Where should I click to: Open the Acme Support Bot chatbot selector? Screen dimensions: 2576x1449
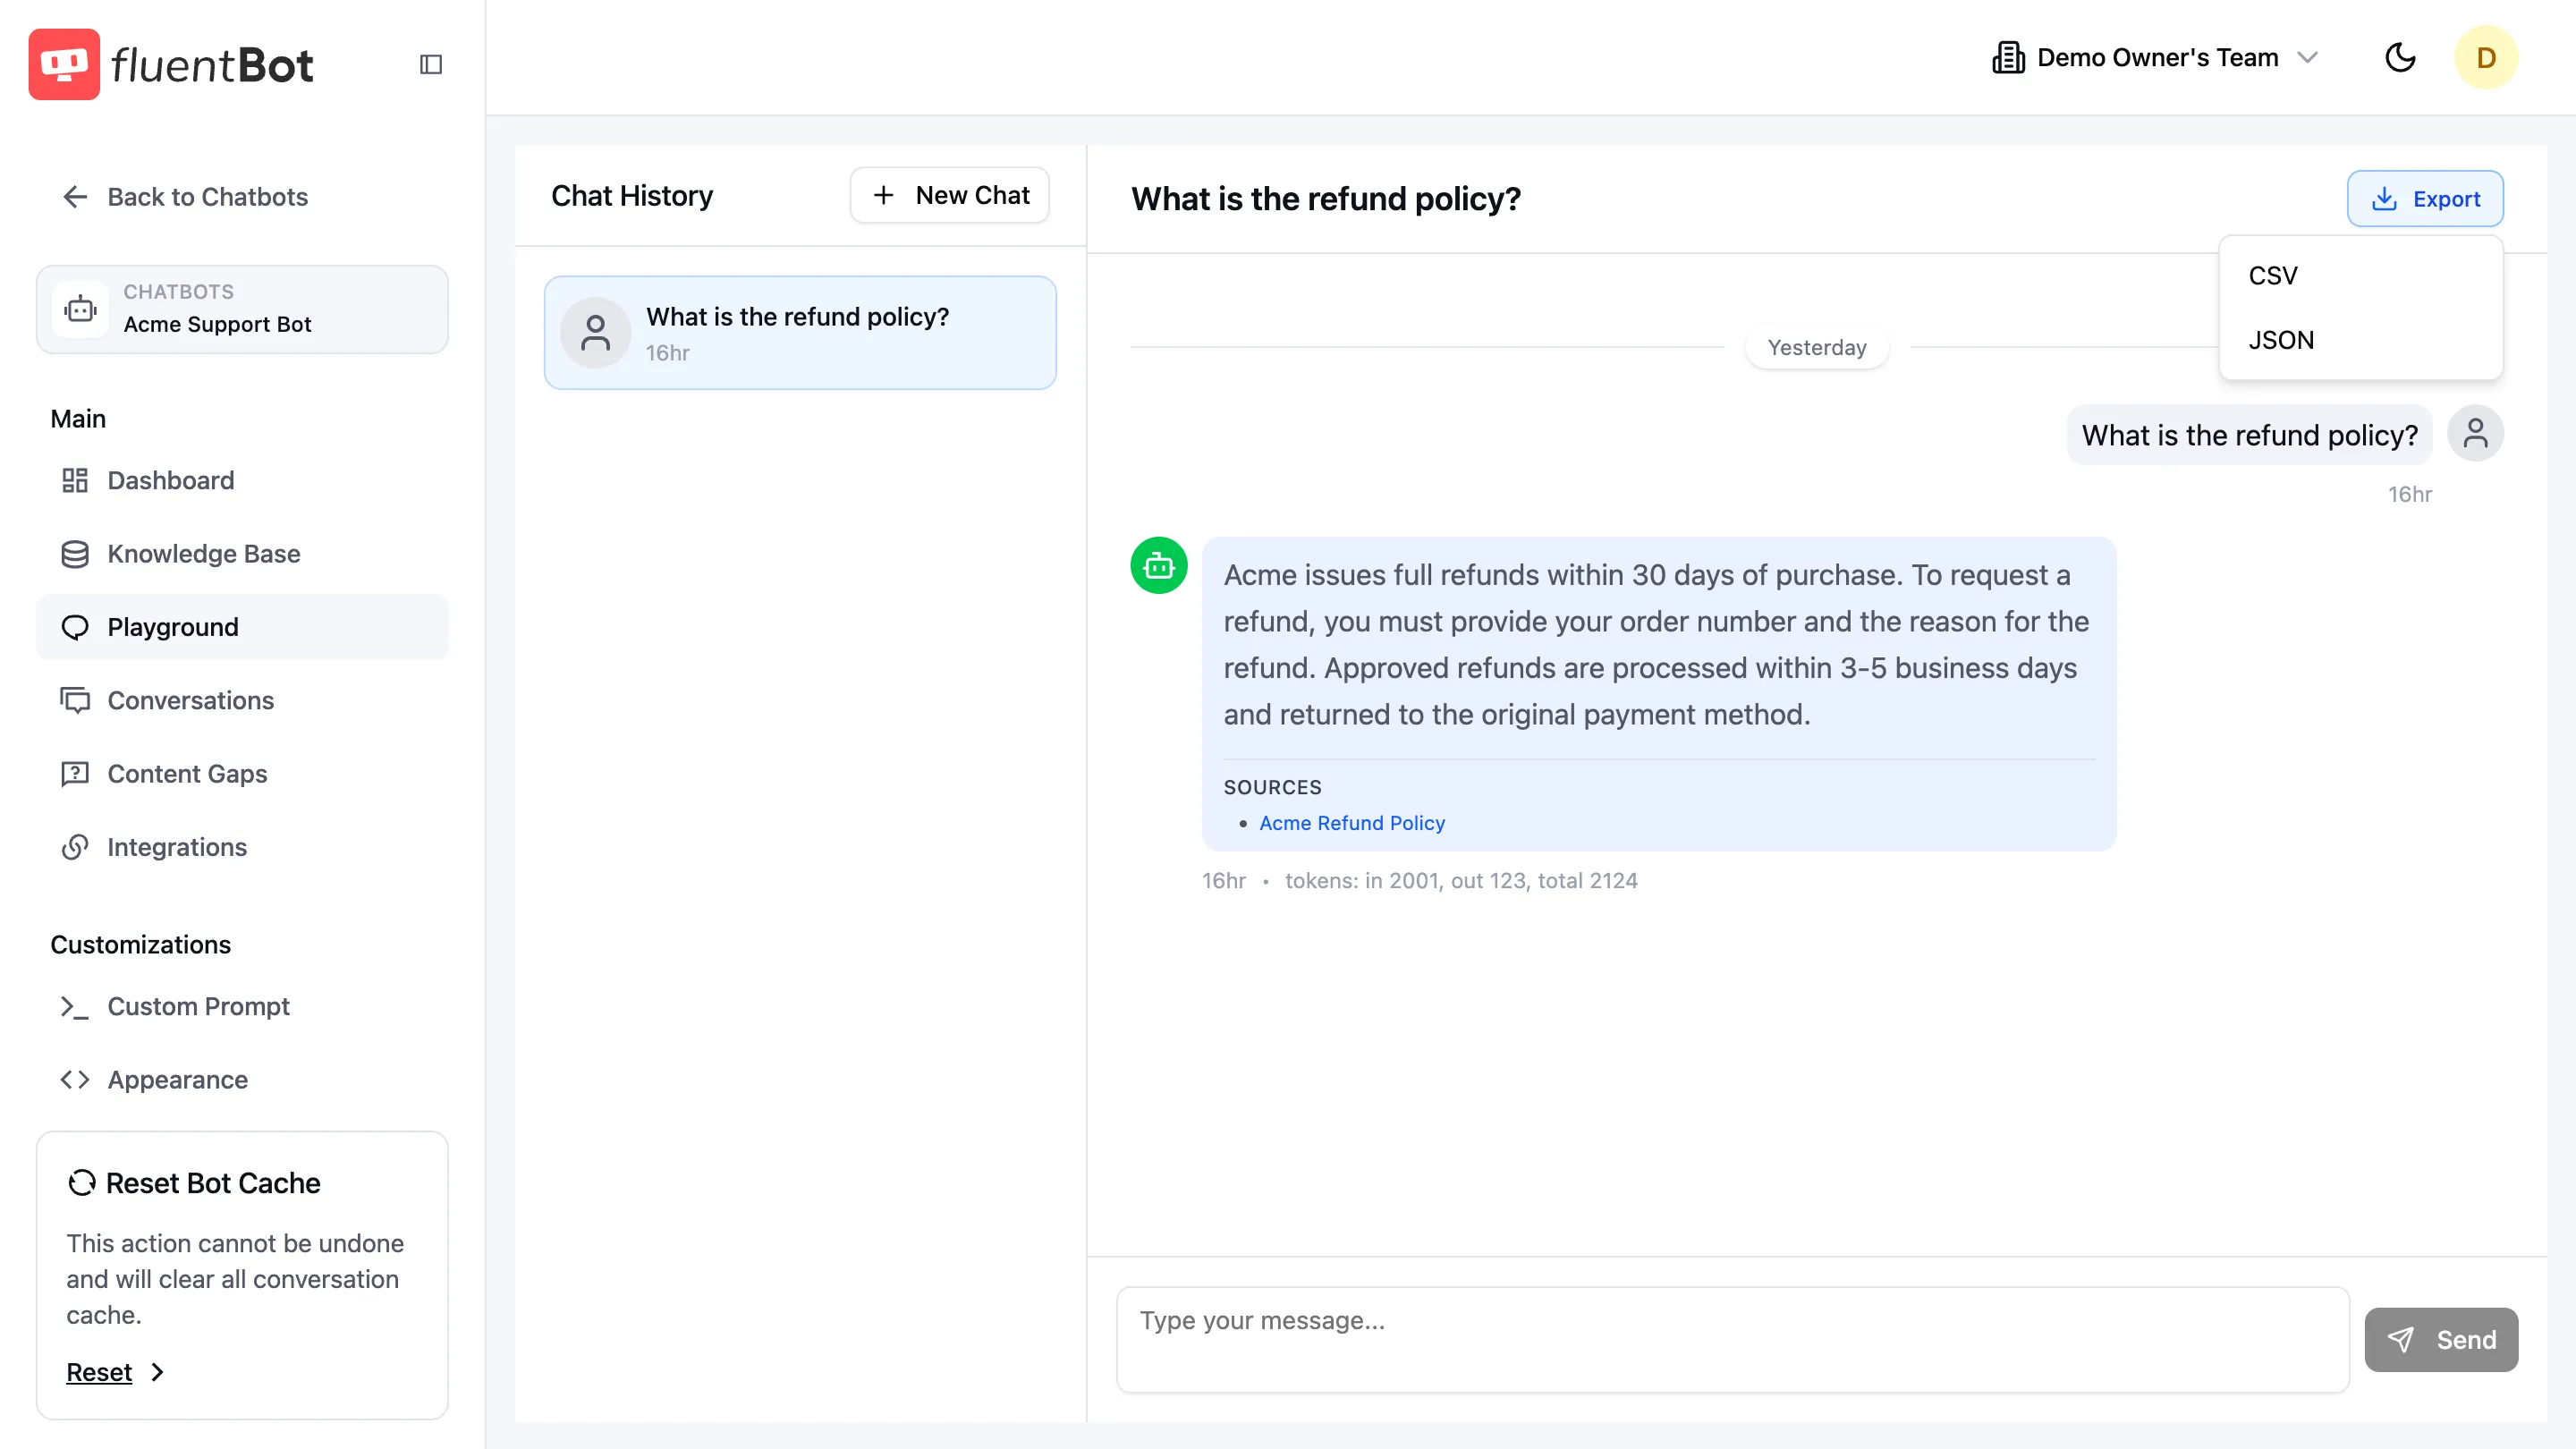coord(242,309)
